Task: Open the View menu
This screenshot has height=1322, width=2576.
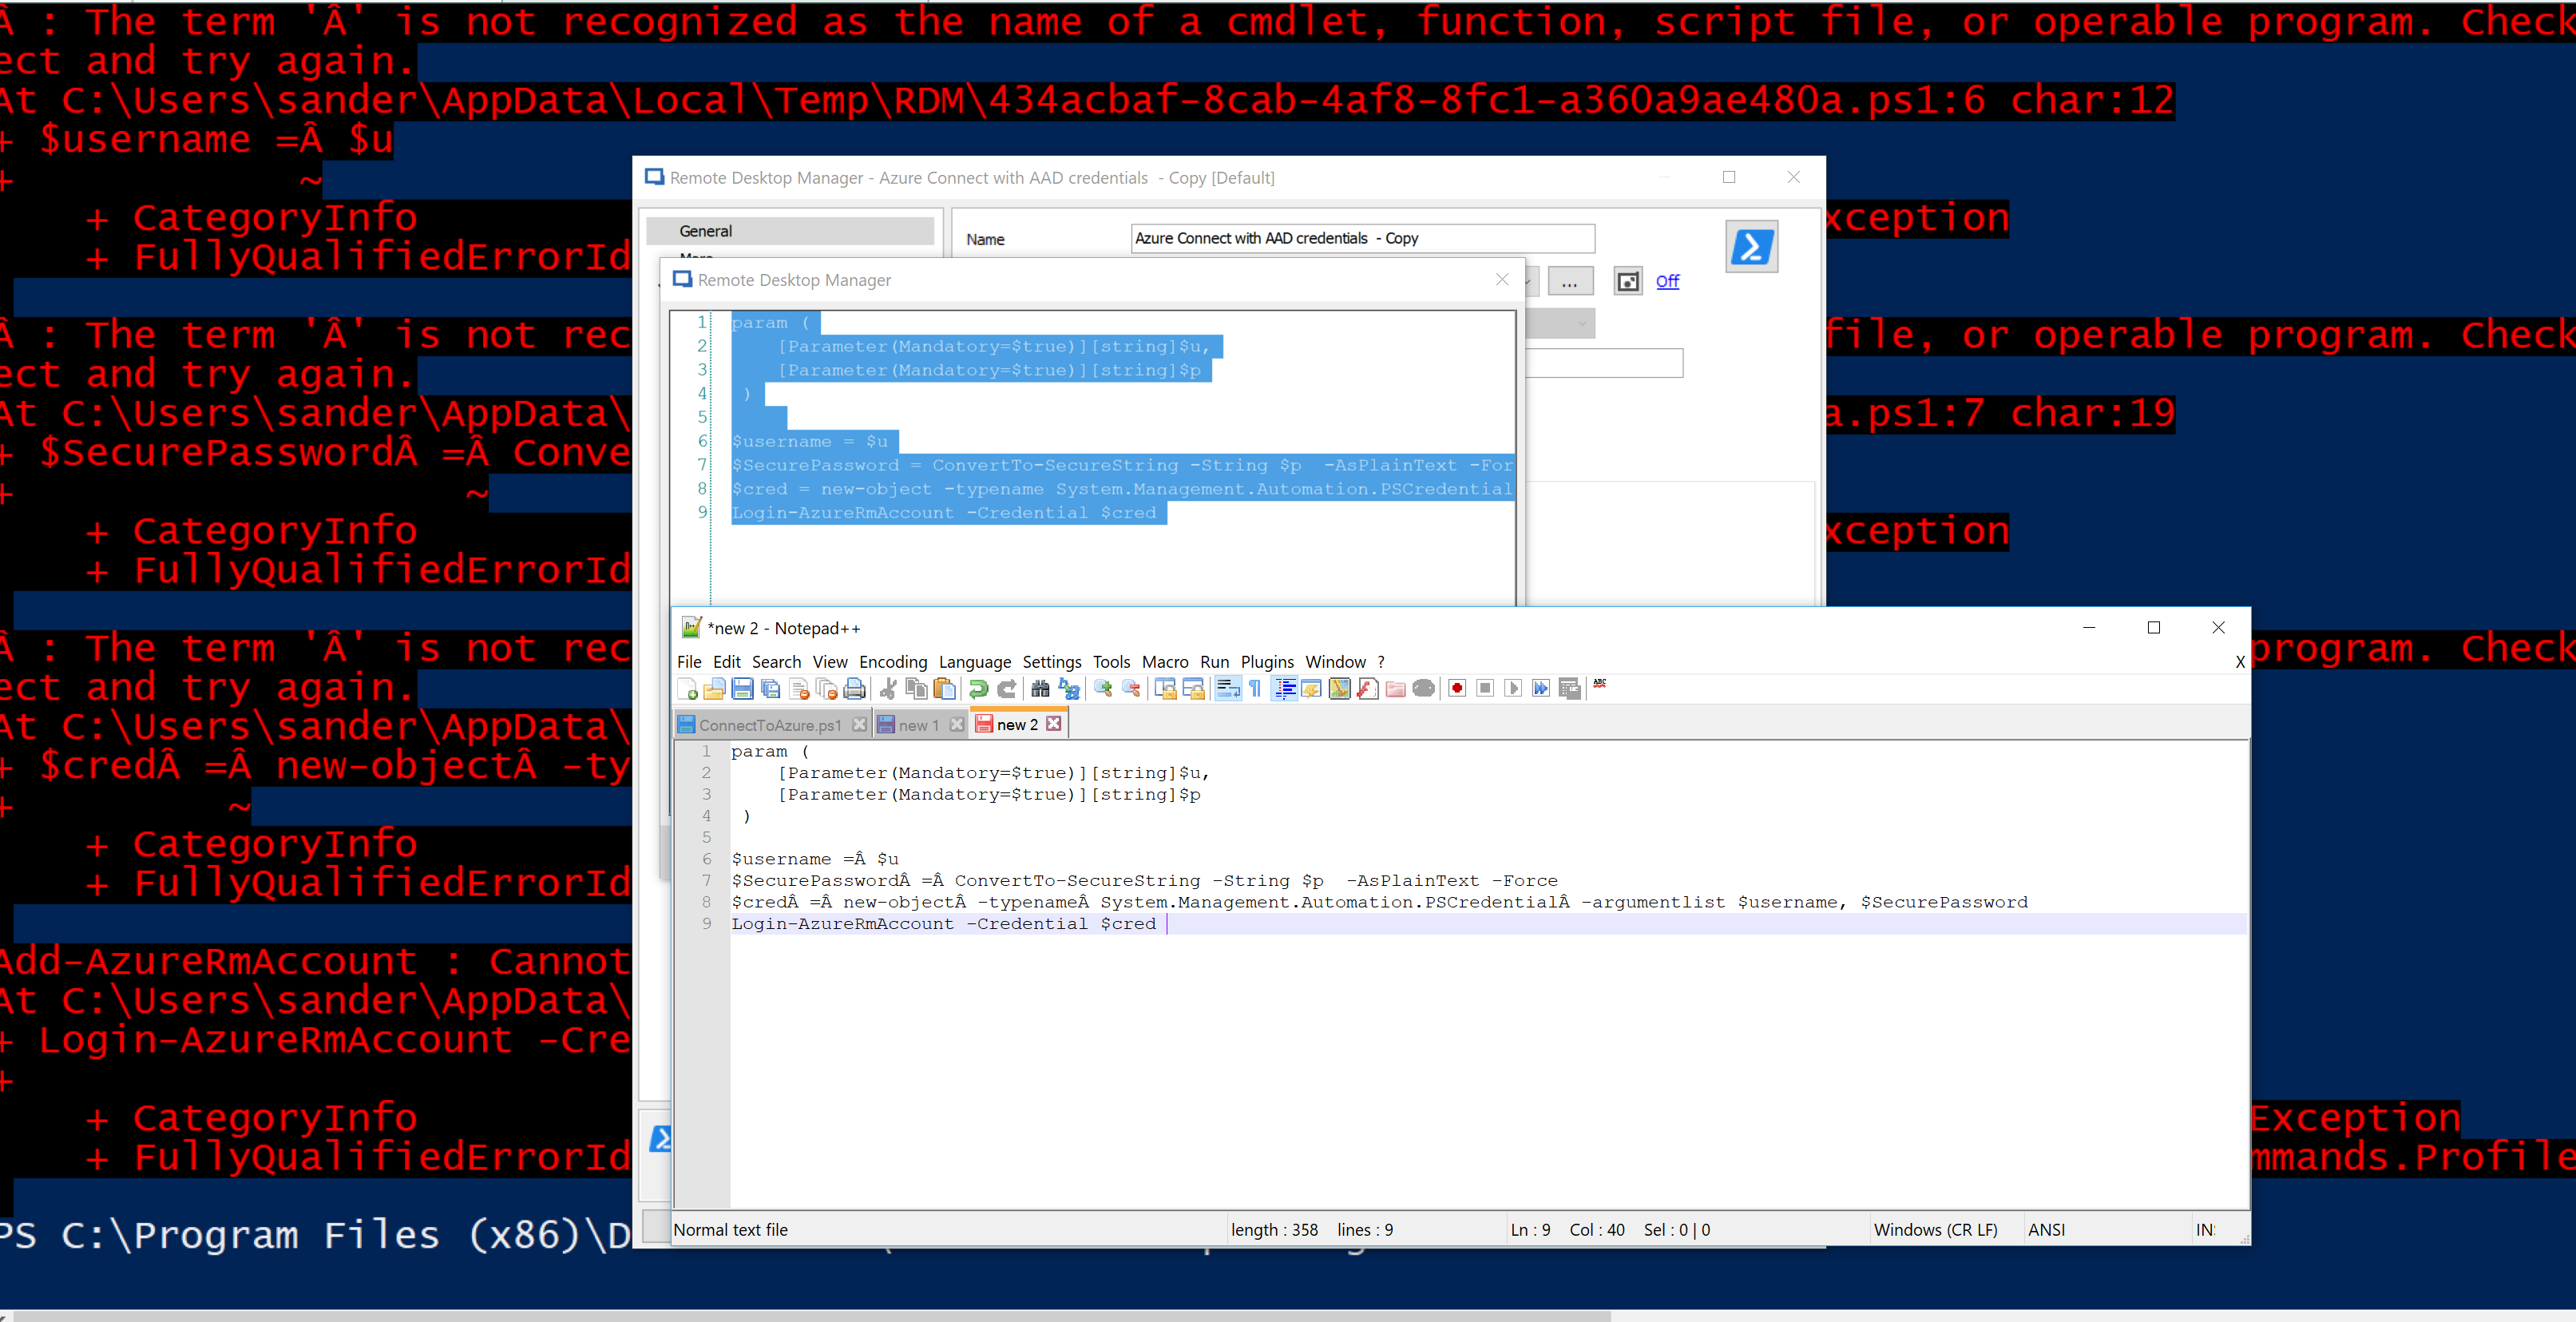Action: (830, 662)
